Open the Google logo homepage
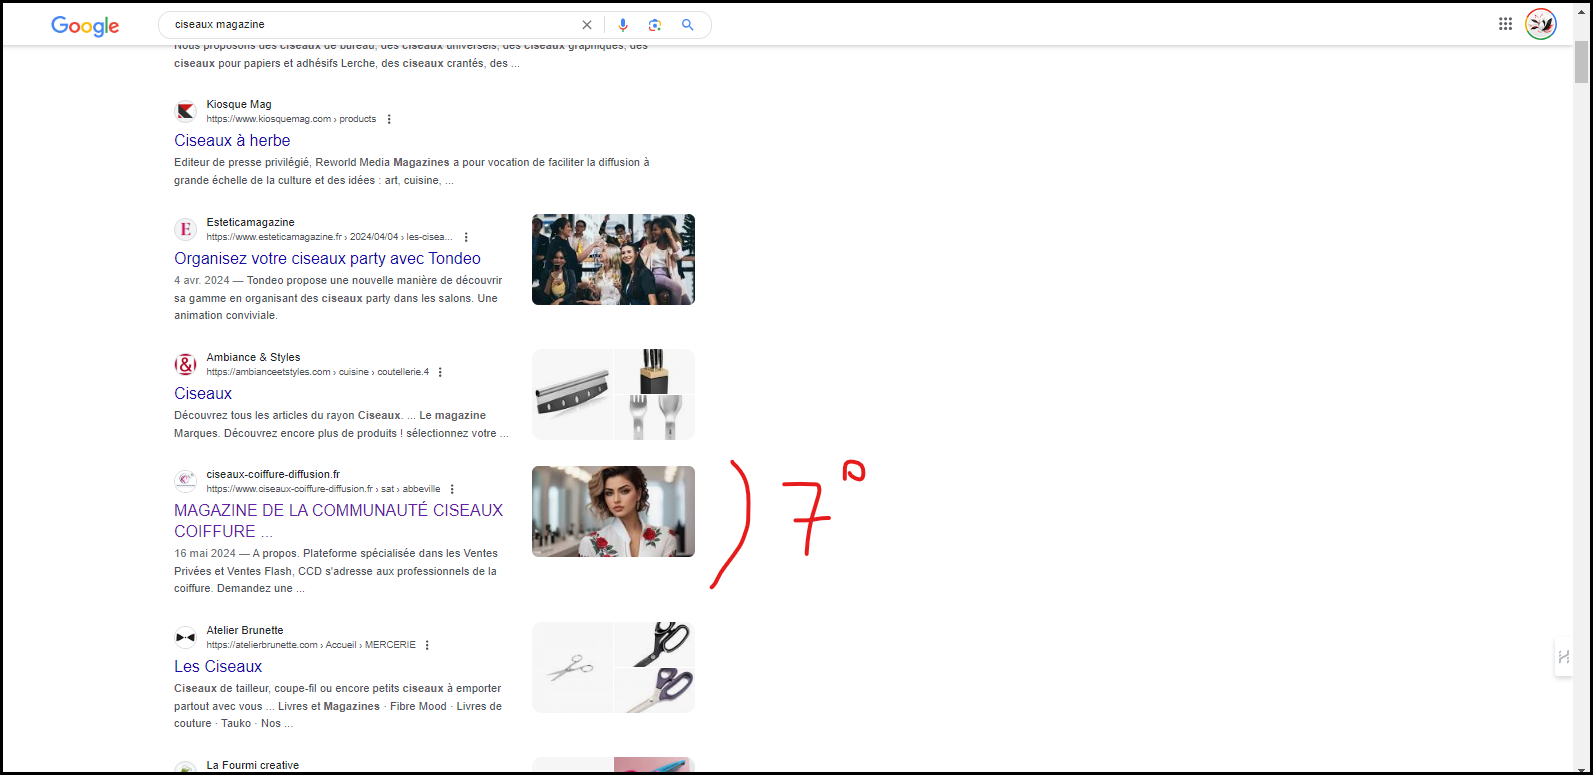Screen dimensions: 1593x775 point(85,26)
